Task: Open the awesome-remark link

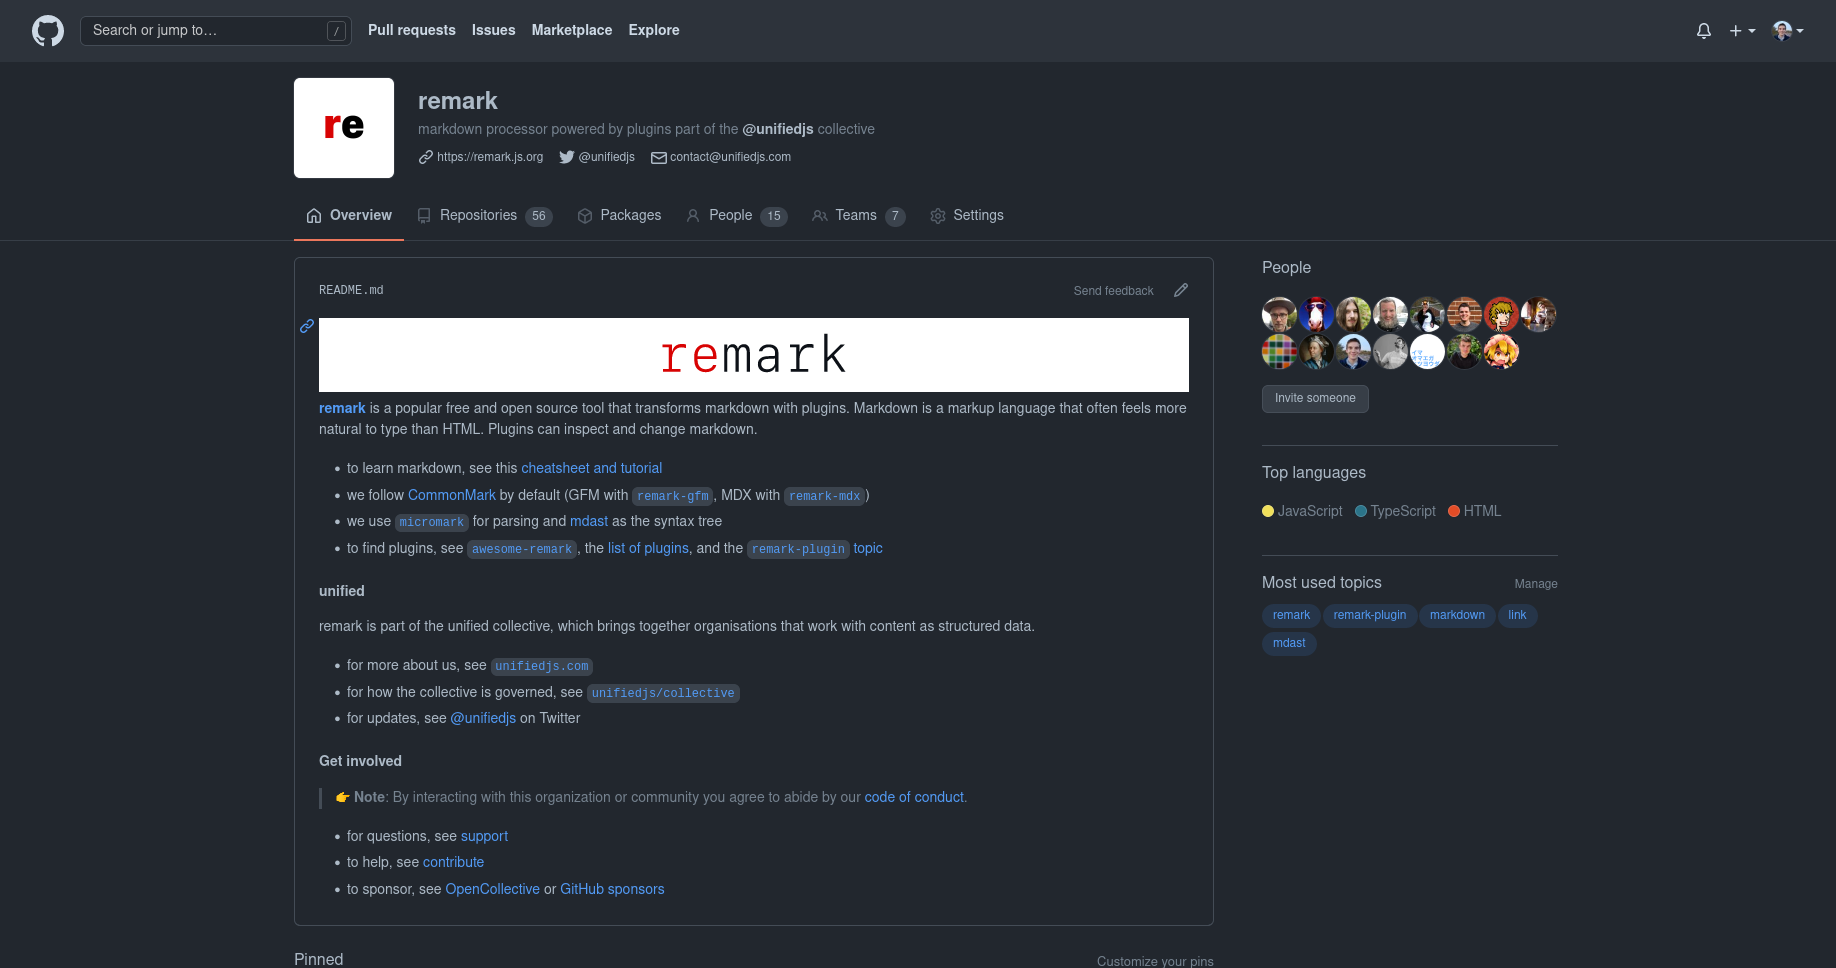Action: click(x=522, y=549)
